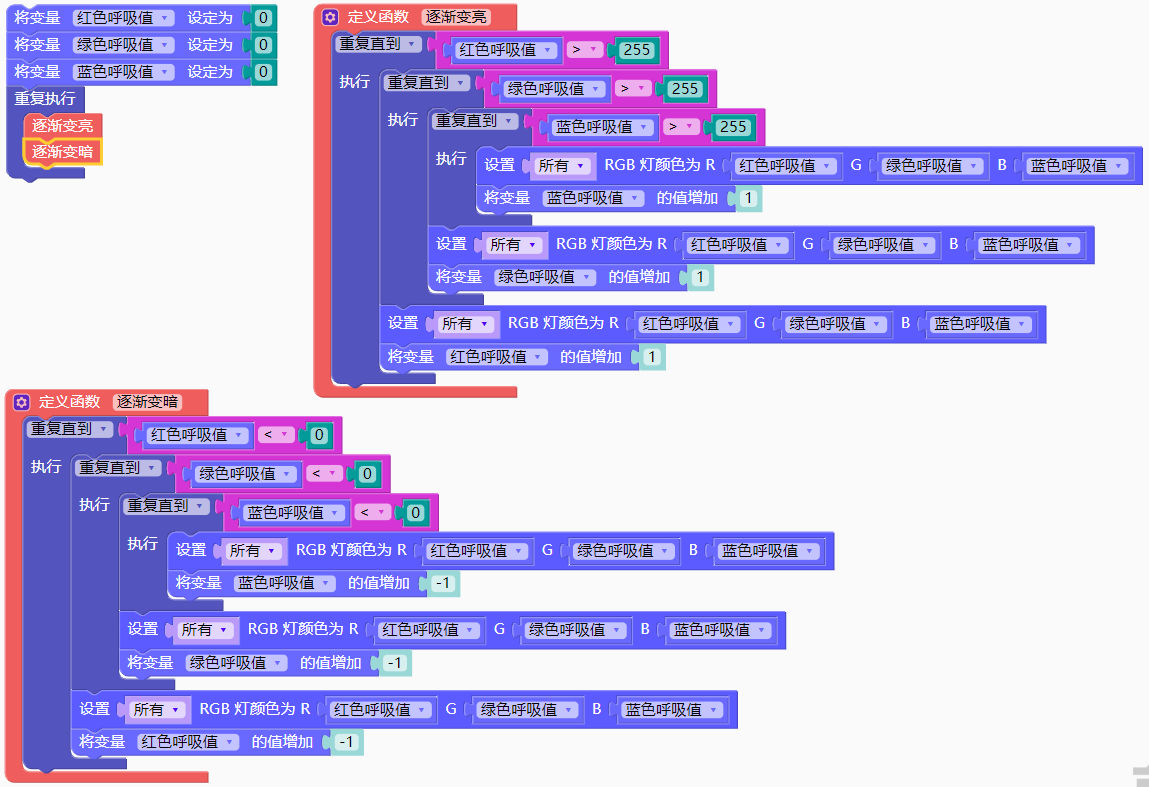The image size is (1149, 787).
Task: Edit function name field 逐渐变亮 in definition
Action: pos(455,17)
